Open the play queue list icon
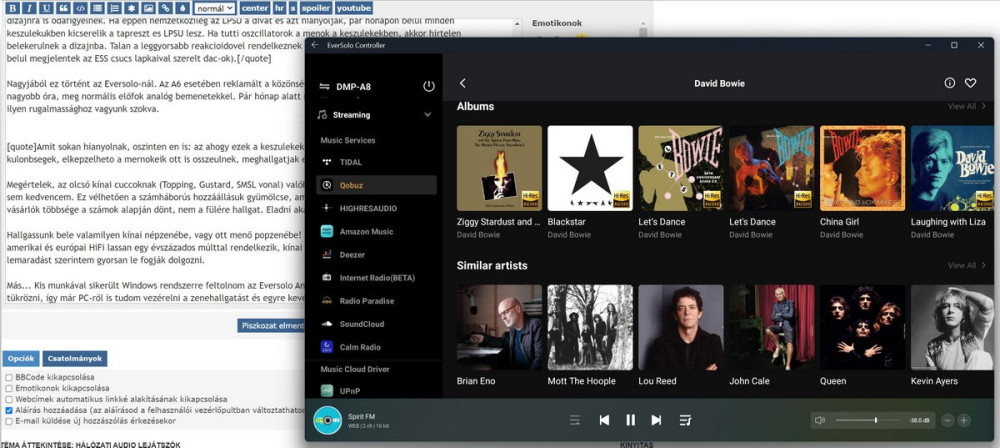 coord(685,420)
